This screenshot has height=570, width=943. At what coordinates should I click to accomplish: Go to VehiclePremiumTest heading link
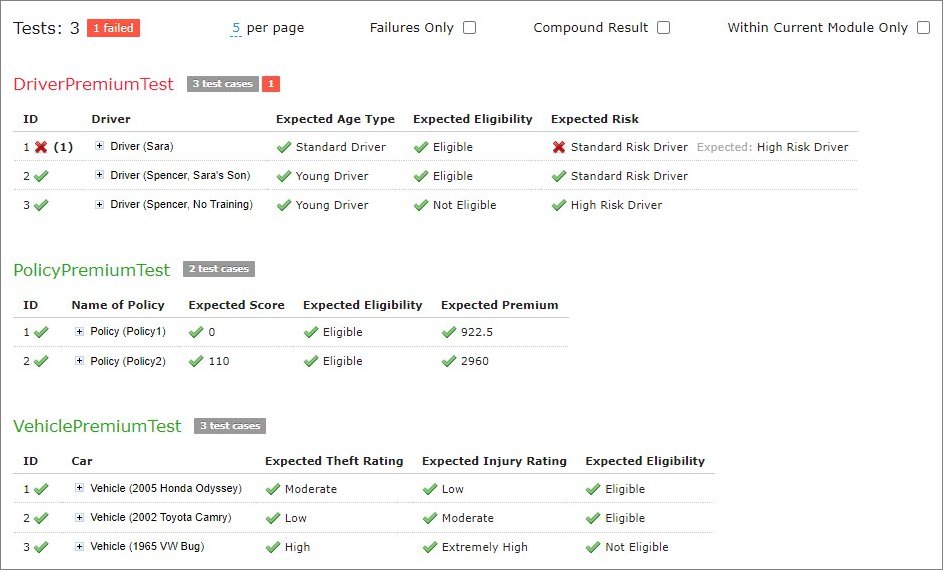tap(97, 426)
